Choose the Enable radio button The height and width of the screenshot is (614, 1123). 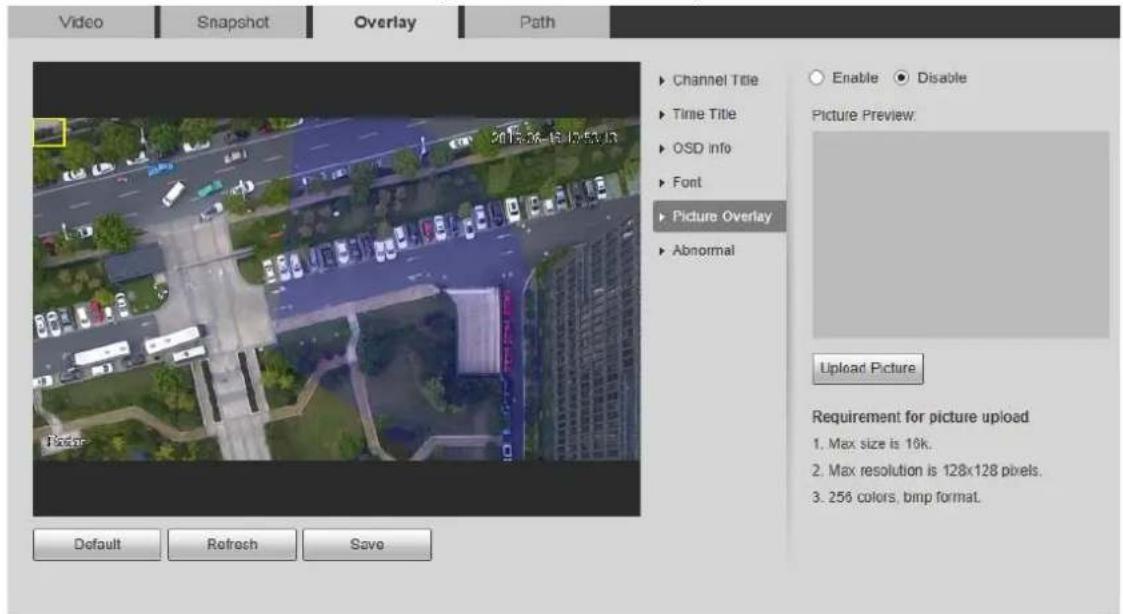[816, 77]
